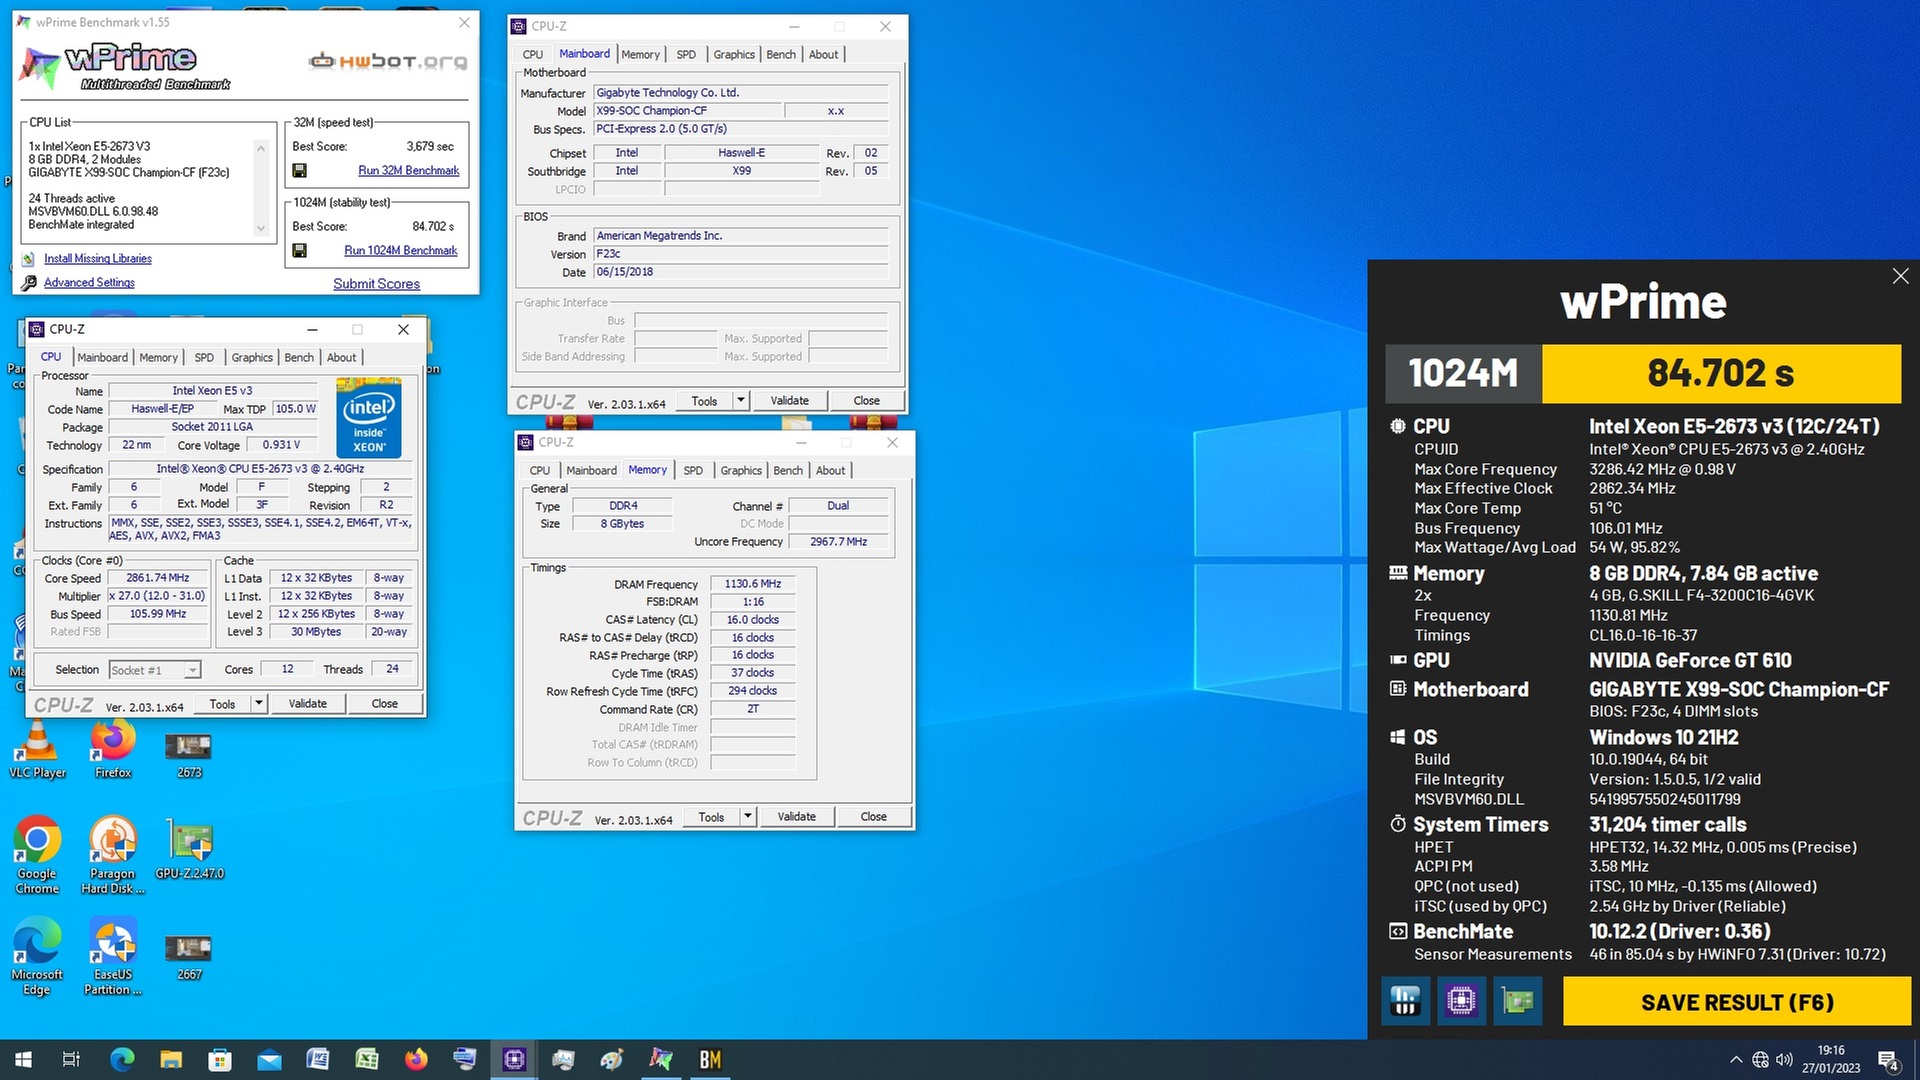Open the BenchMate GPU card icon
The height and width of the screenshot is (1080, 1920).
click(x=1517, y=1001)
